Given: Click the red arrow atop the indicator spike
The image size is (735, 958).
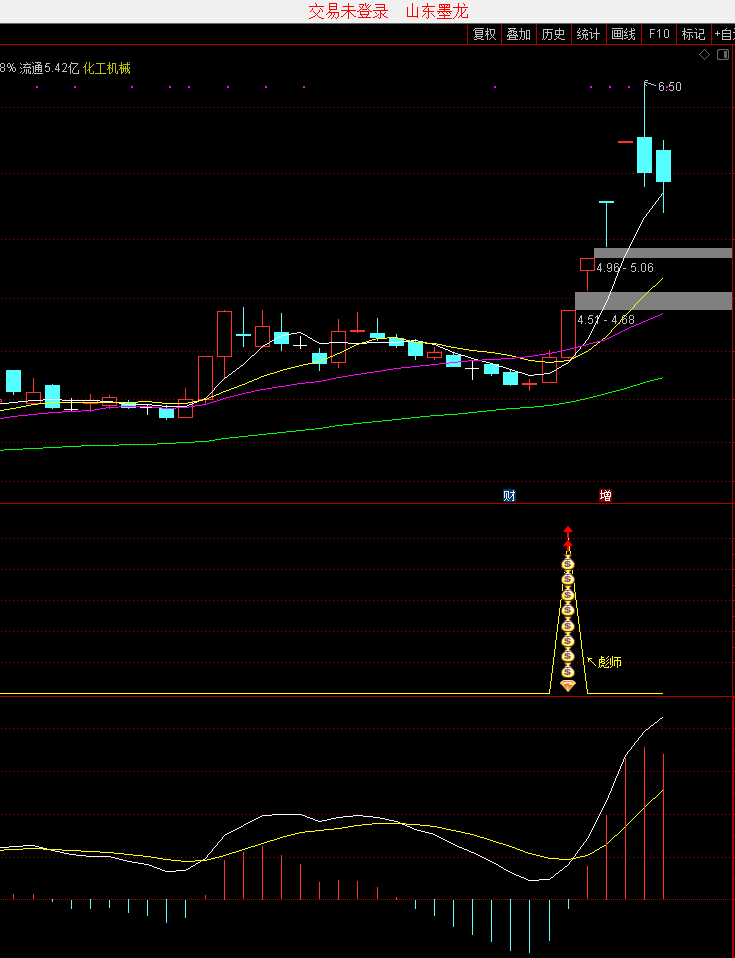Looking at the screenshot, I should (x=568, y=531).
